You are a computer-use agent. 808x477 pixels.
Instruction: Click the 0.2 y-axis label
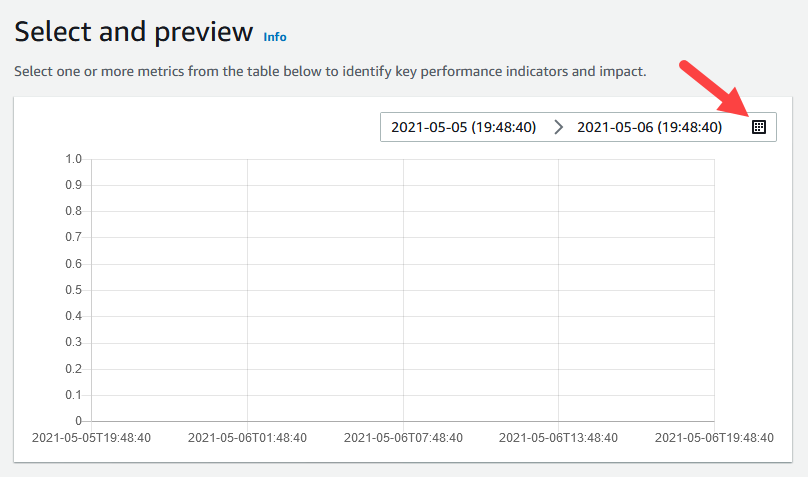(x=74, y=369)
